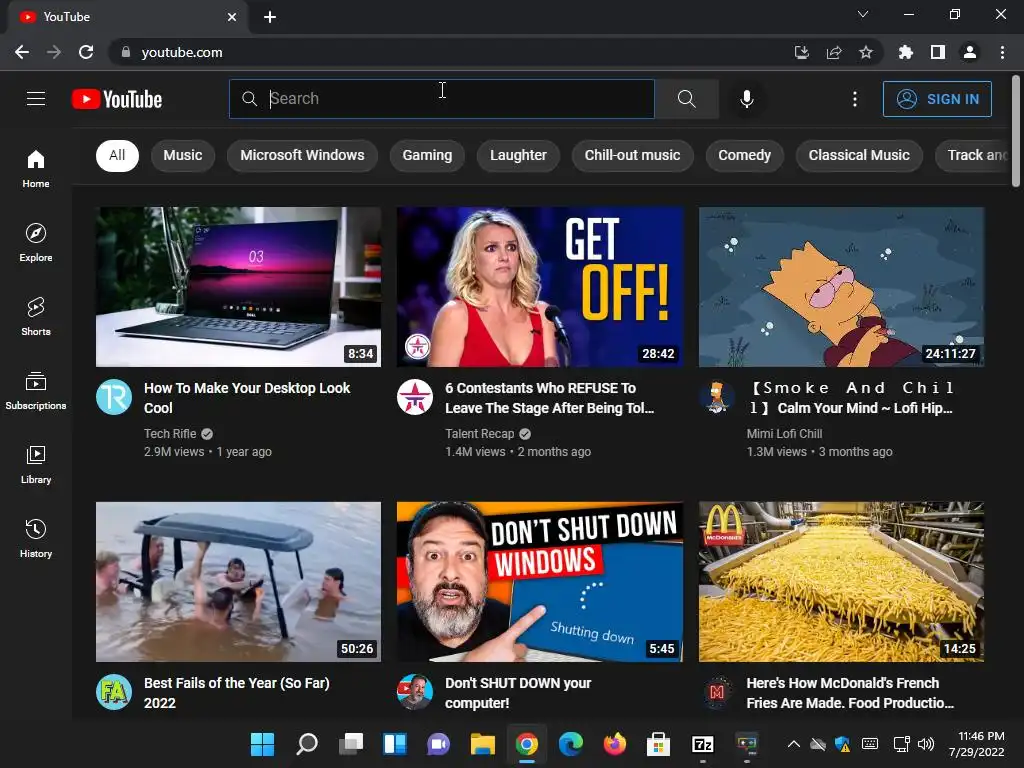Open tab search dropdown chevron
The width and height of the screenshot is (1024, 768).
[863, 14]
